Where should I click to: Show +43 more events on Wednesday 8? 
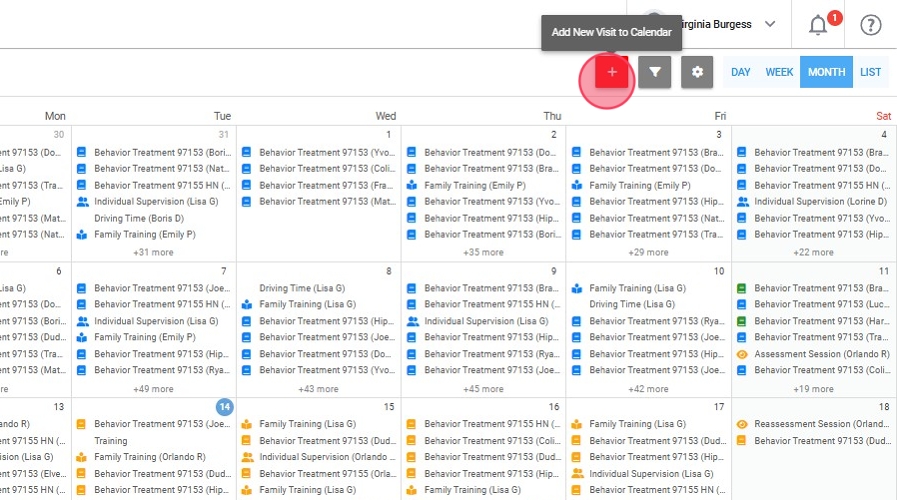[318, 389]
